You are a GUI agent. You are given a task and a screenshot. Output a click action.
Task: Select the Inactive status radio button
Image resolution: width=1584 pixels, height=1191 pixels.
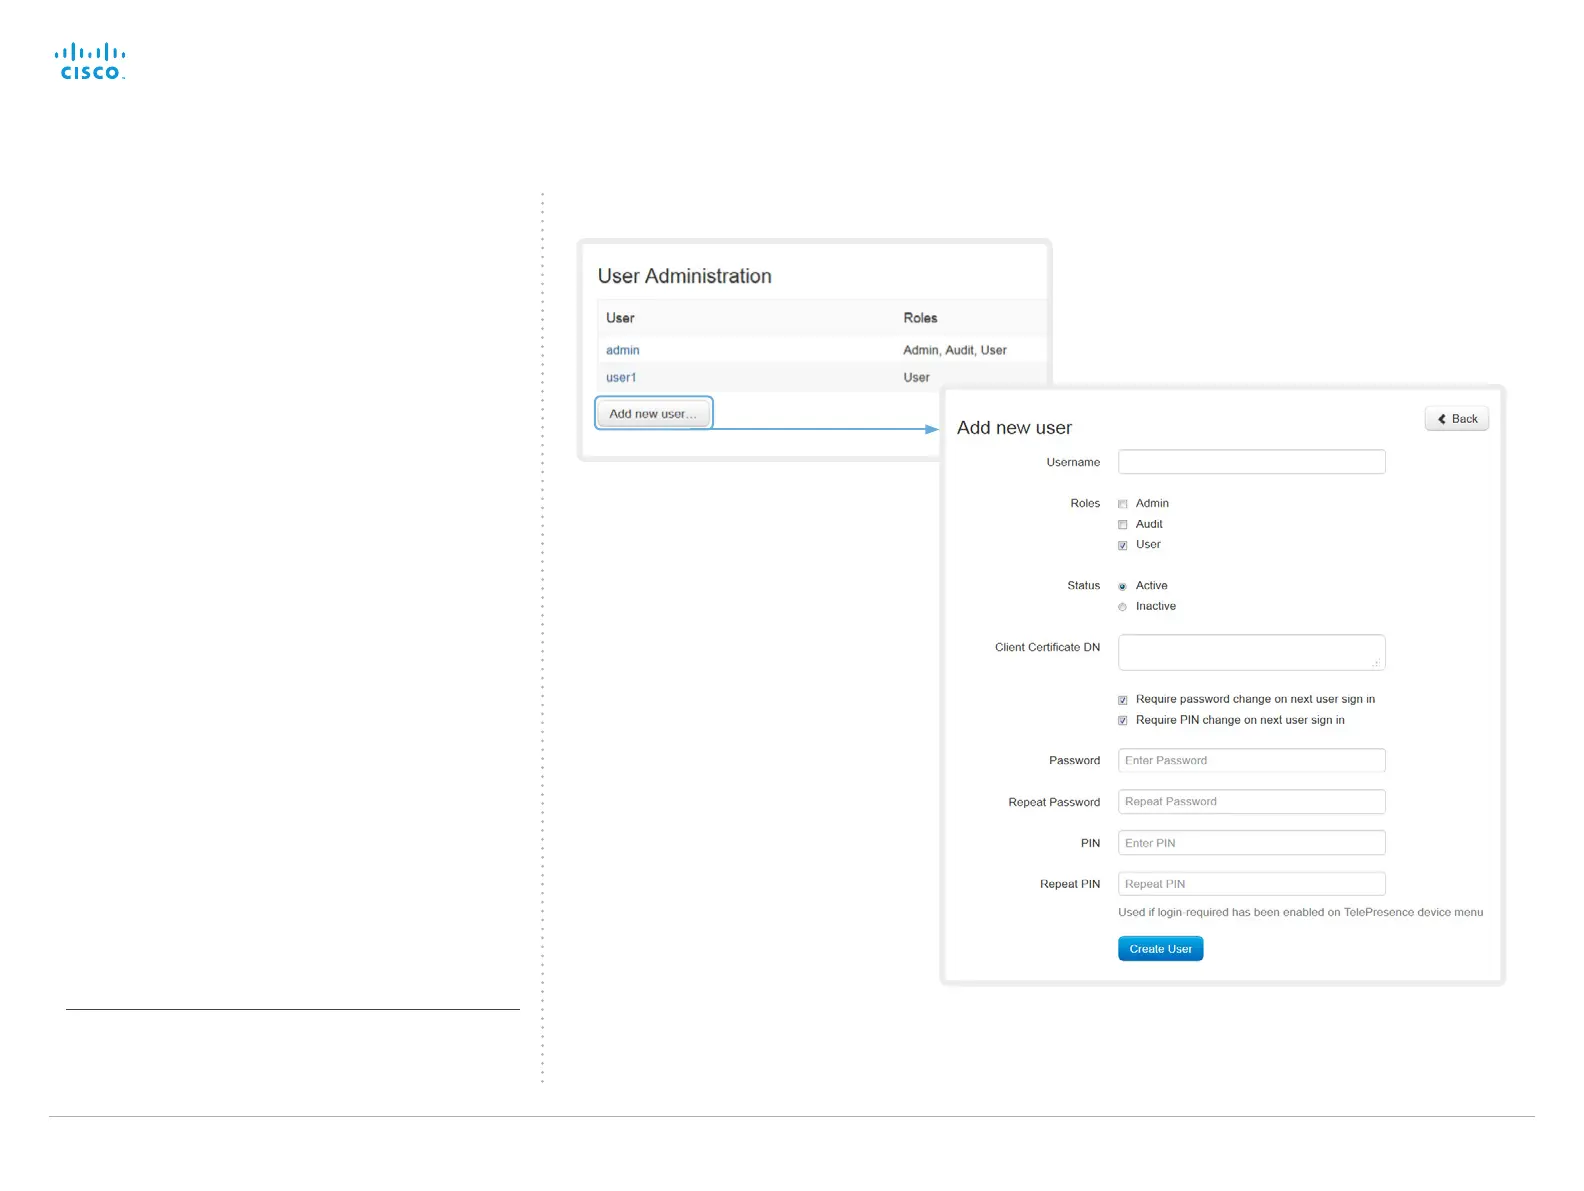tap(1122, 607)
